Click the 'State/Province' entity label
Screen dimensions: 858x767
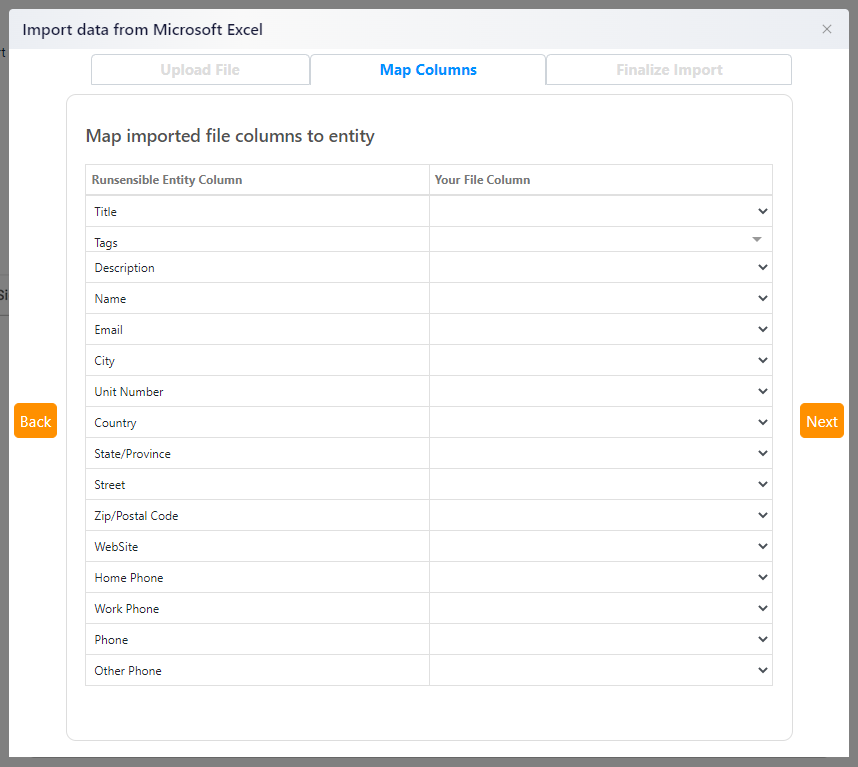click(x=132, y=454)
